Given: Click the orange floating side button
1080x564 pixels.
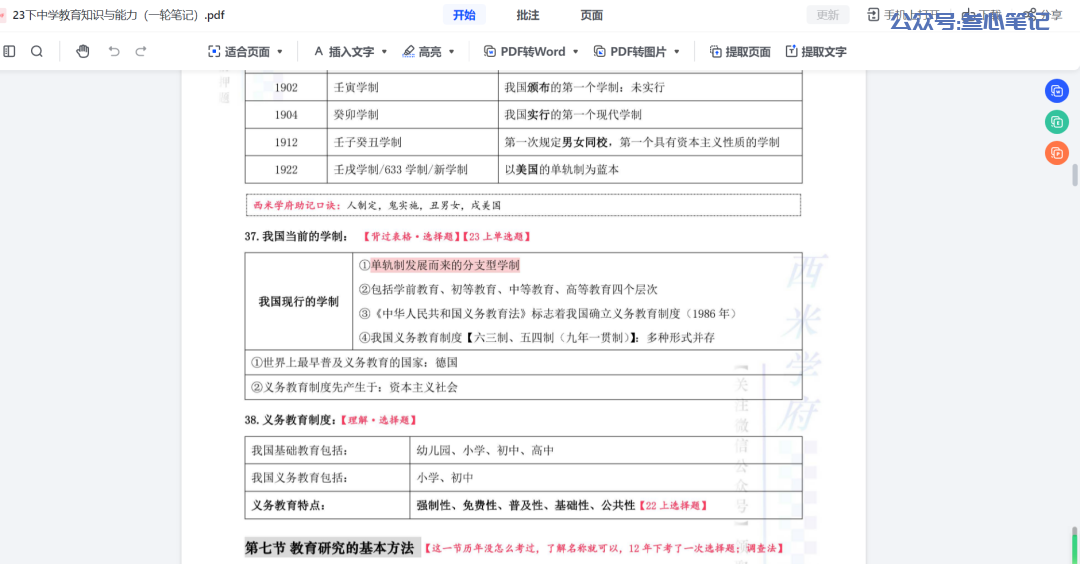Looking at the screenshot, I should (x=1057, y=153).
